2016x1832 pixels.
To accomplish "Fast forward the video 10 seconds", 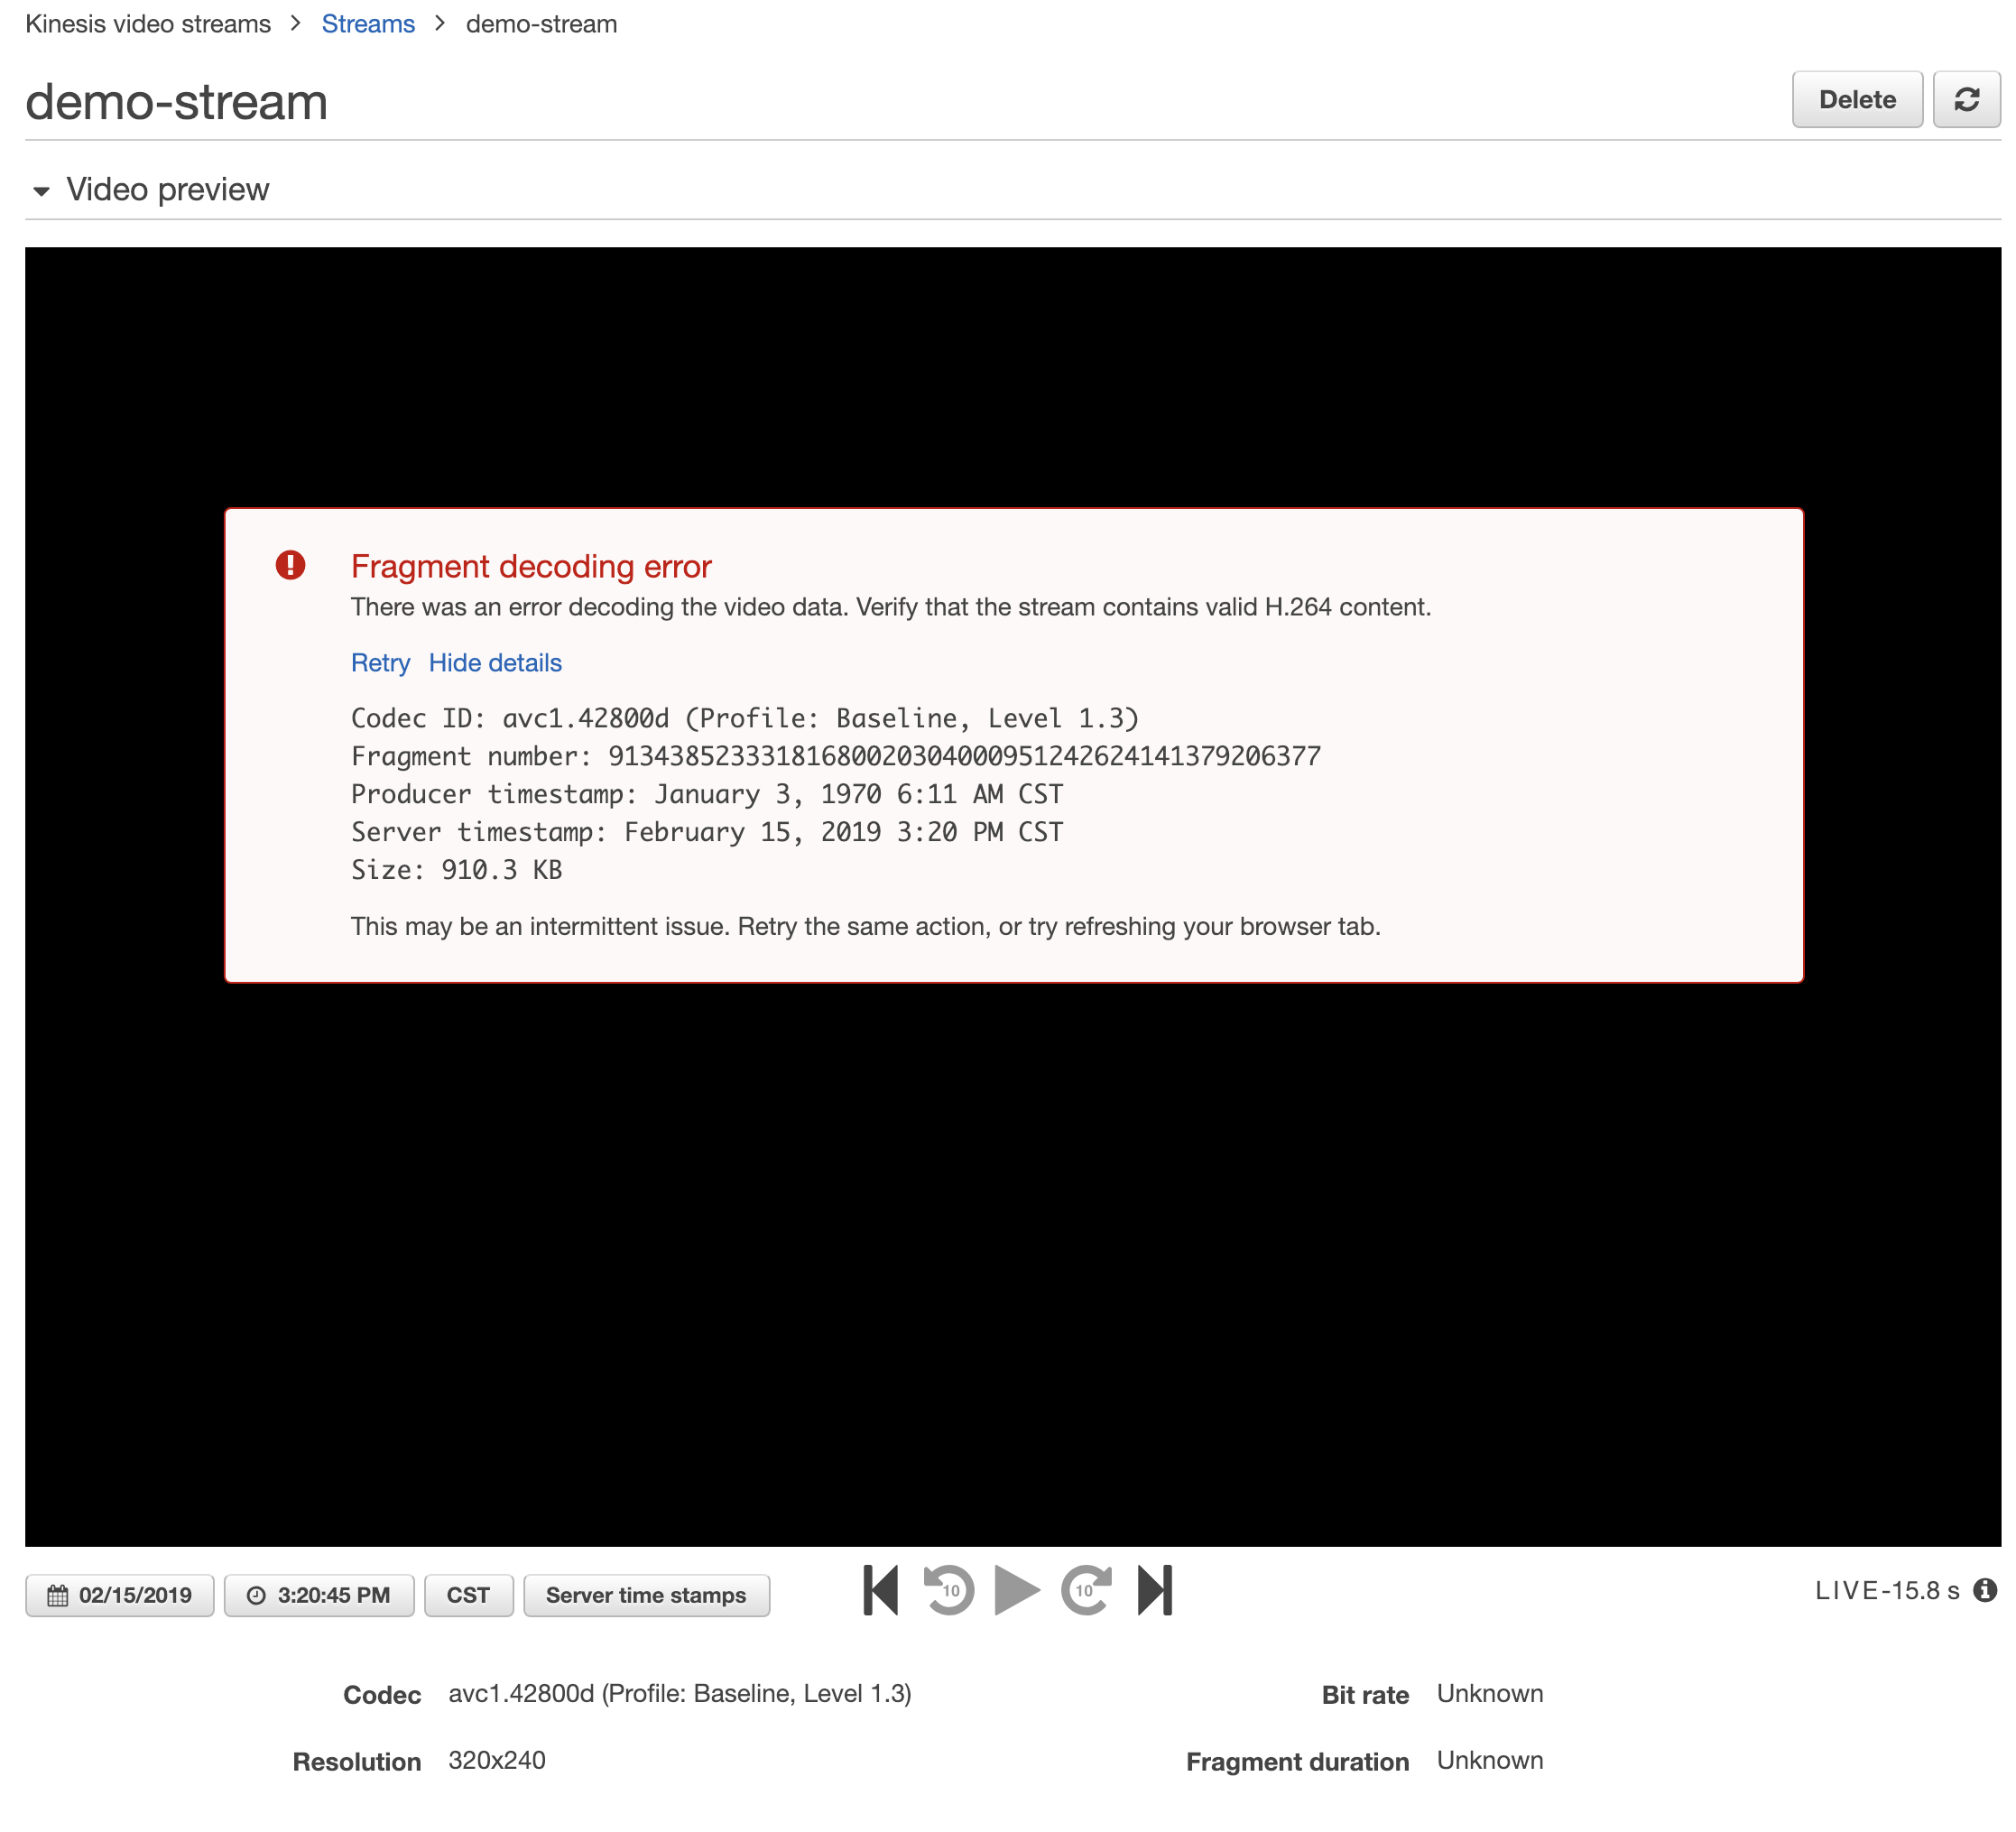I will click(x=1086, y=1590).
